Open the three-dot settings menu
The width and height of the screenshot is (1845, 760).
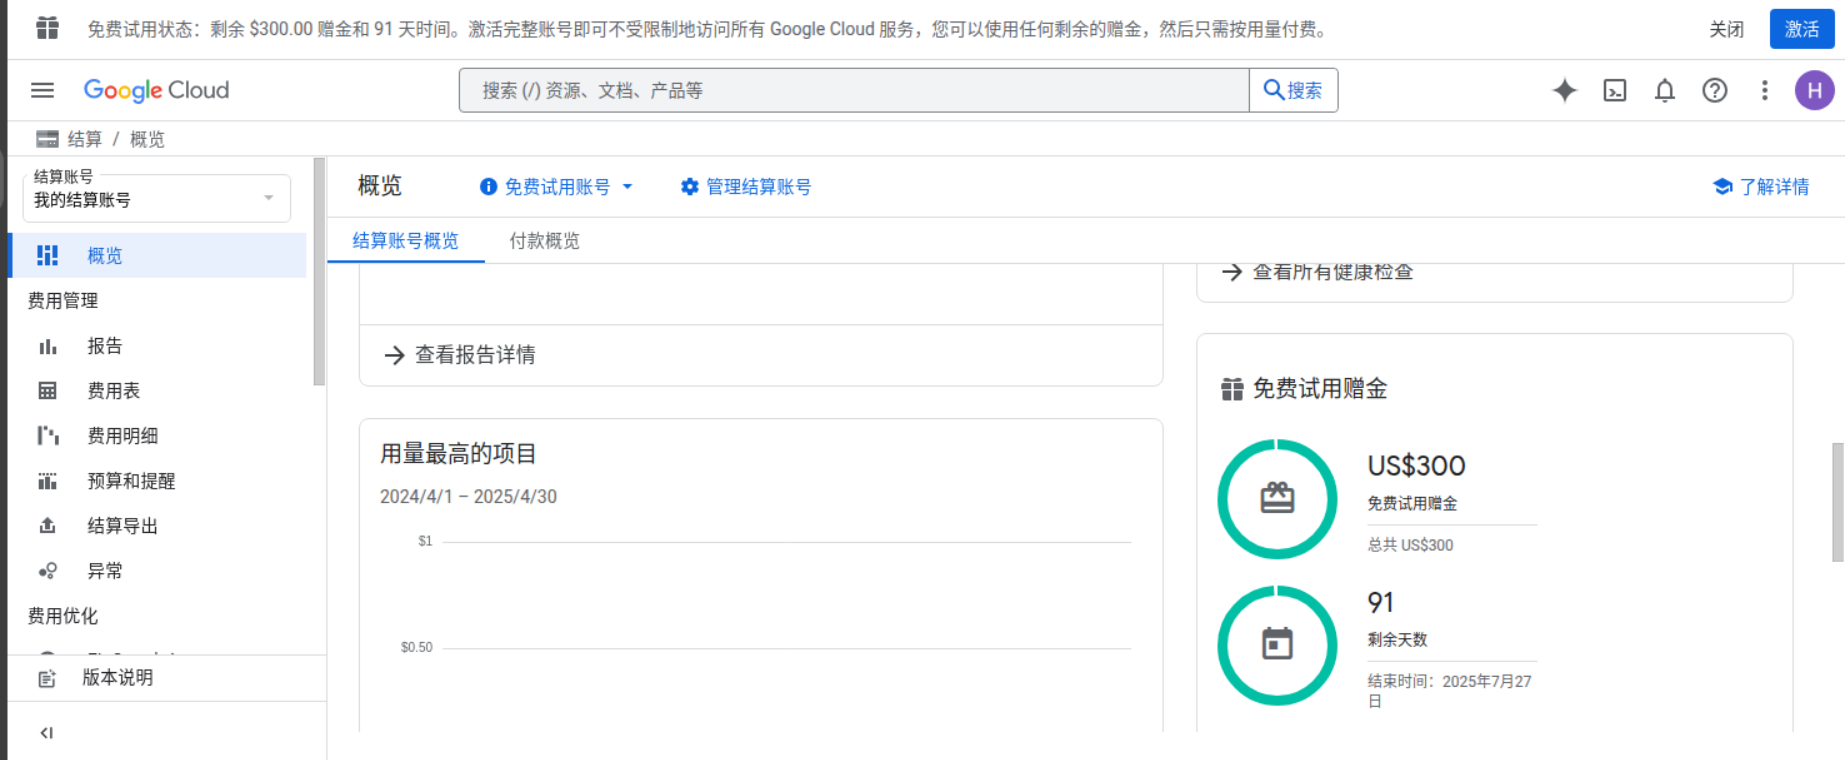click(x=1765, y=90)
